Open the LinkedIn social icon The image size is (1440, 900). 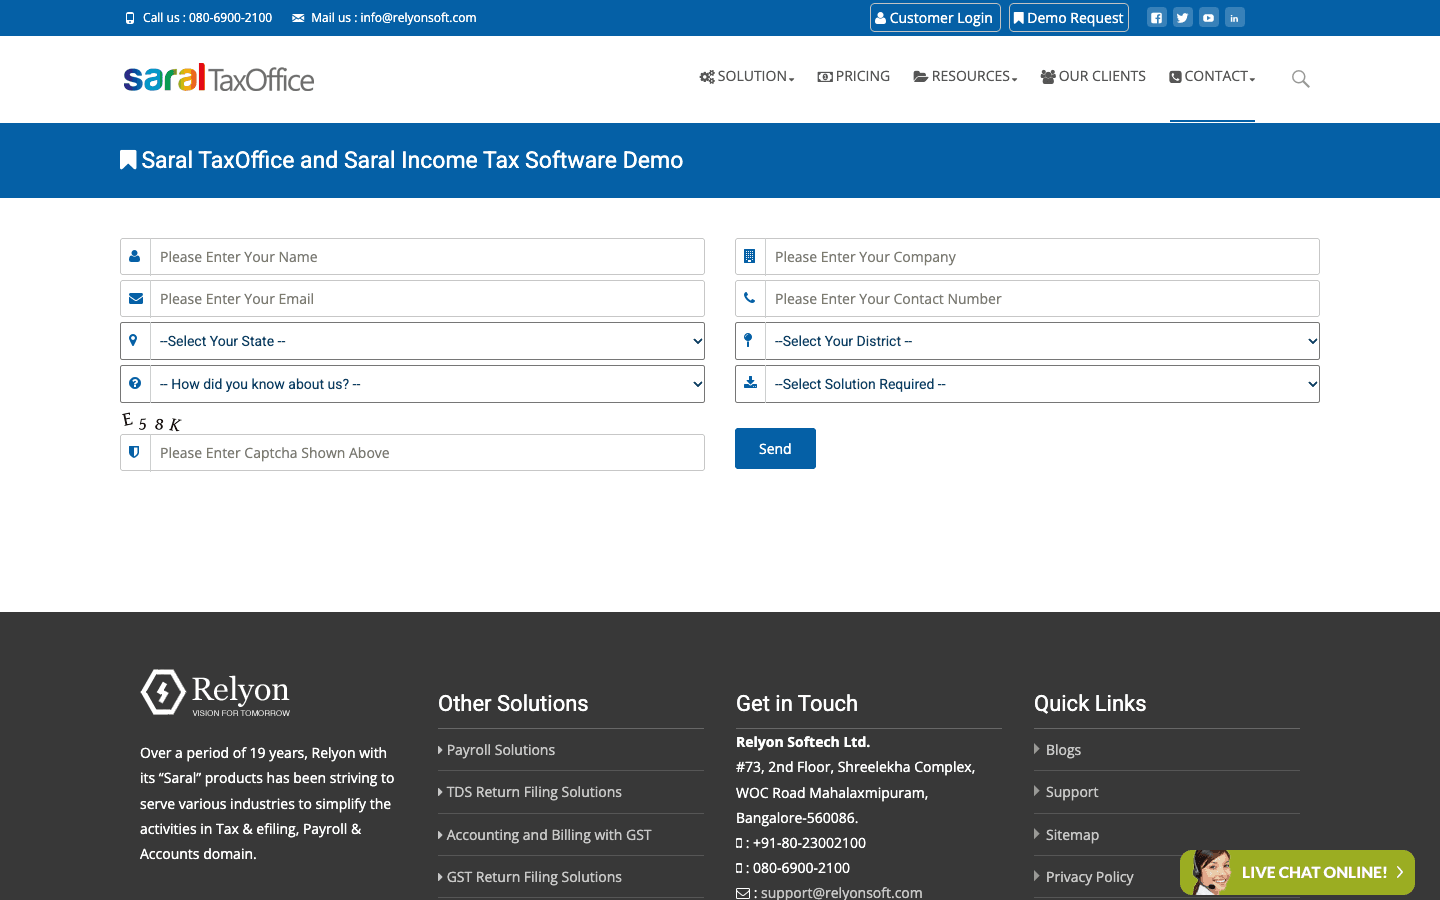[x=1235, y=18]
